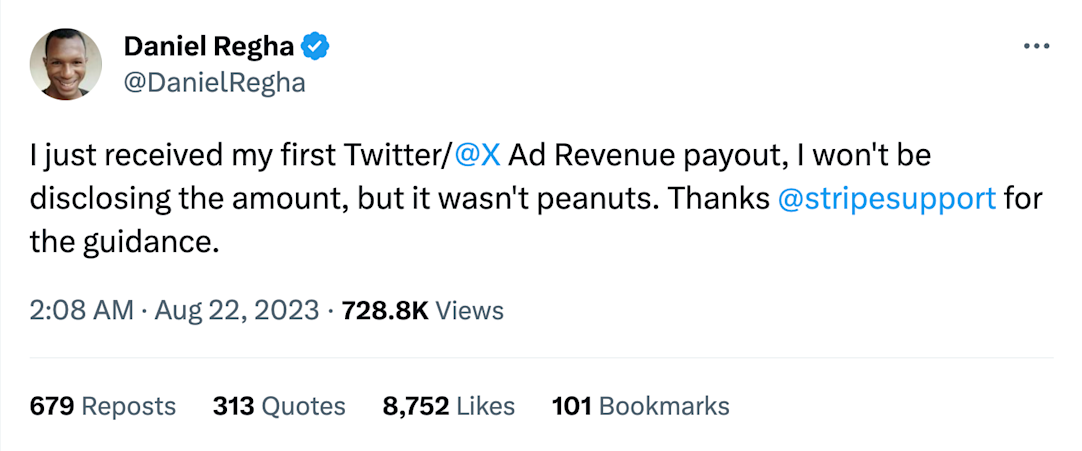
Task: Open the 313 Quotes list
Action: [x=279, y=406]
